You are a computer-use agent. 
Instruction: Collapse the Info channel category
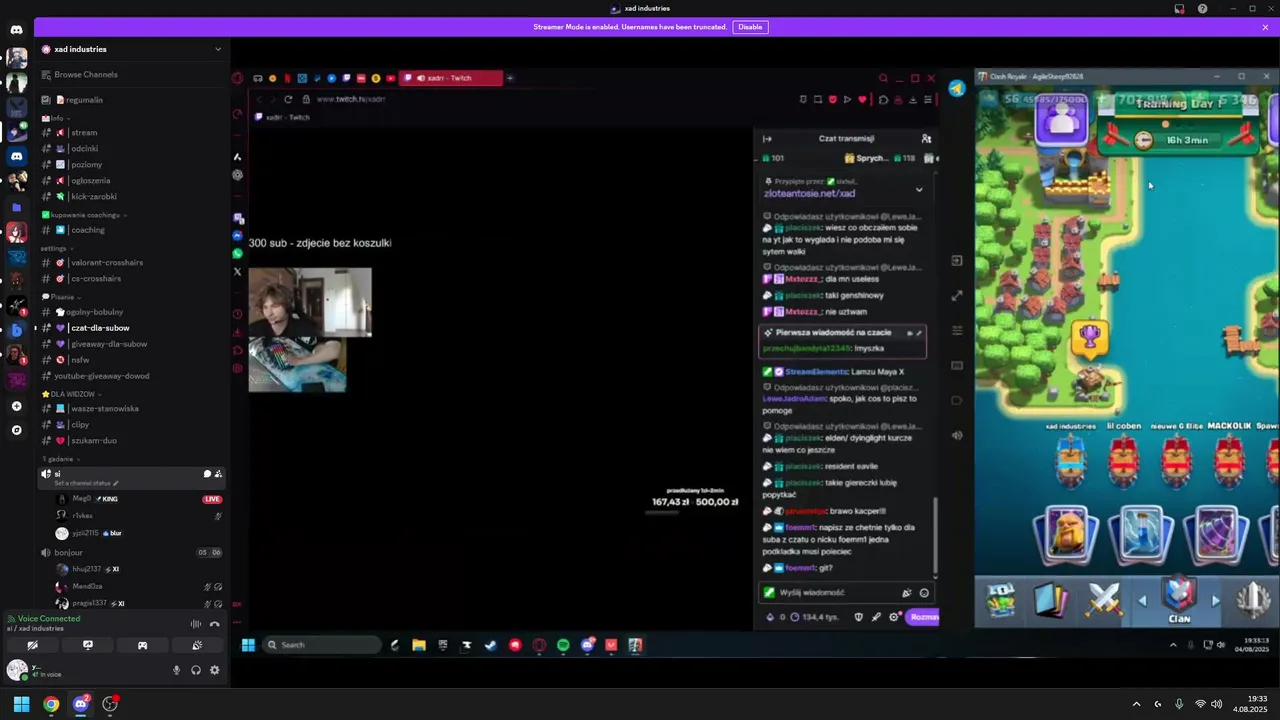pyautogui.click(x=56, y=118)
